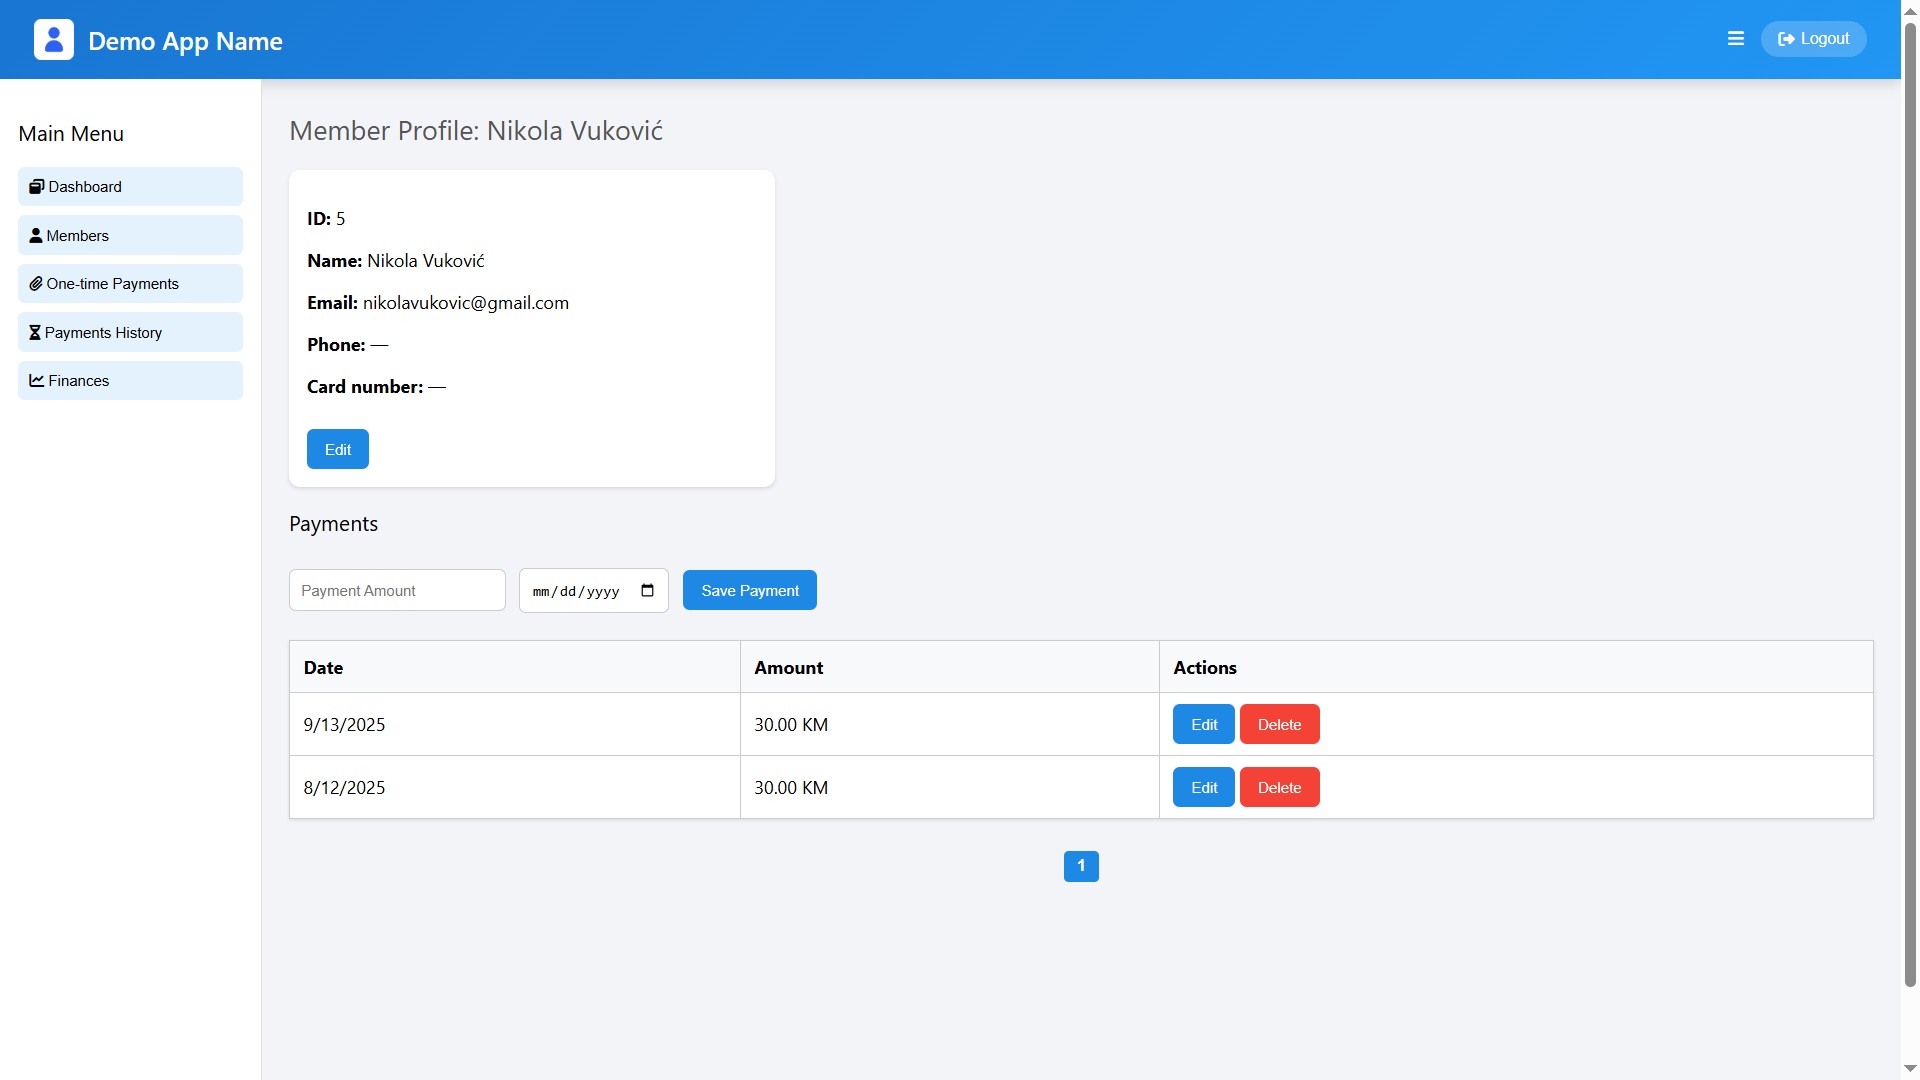Edit the member profile details
Viewport: 1920px width, 1080px height.
click(x=337, y=450)
